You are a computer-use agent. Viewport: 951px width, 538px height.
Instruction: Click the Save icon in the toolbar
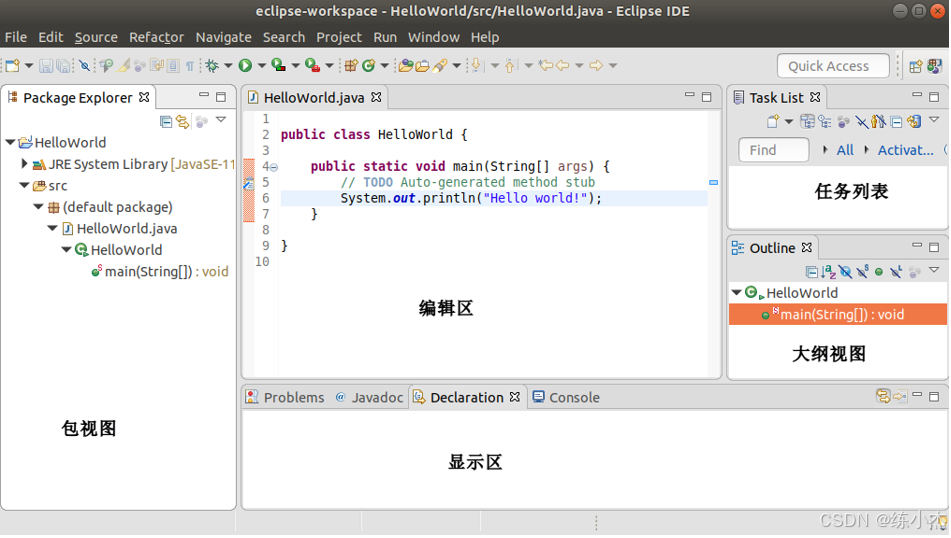pyautogui.click(x=45, y=66)
